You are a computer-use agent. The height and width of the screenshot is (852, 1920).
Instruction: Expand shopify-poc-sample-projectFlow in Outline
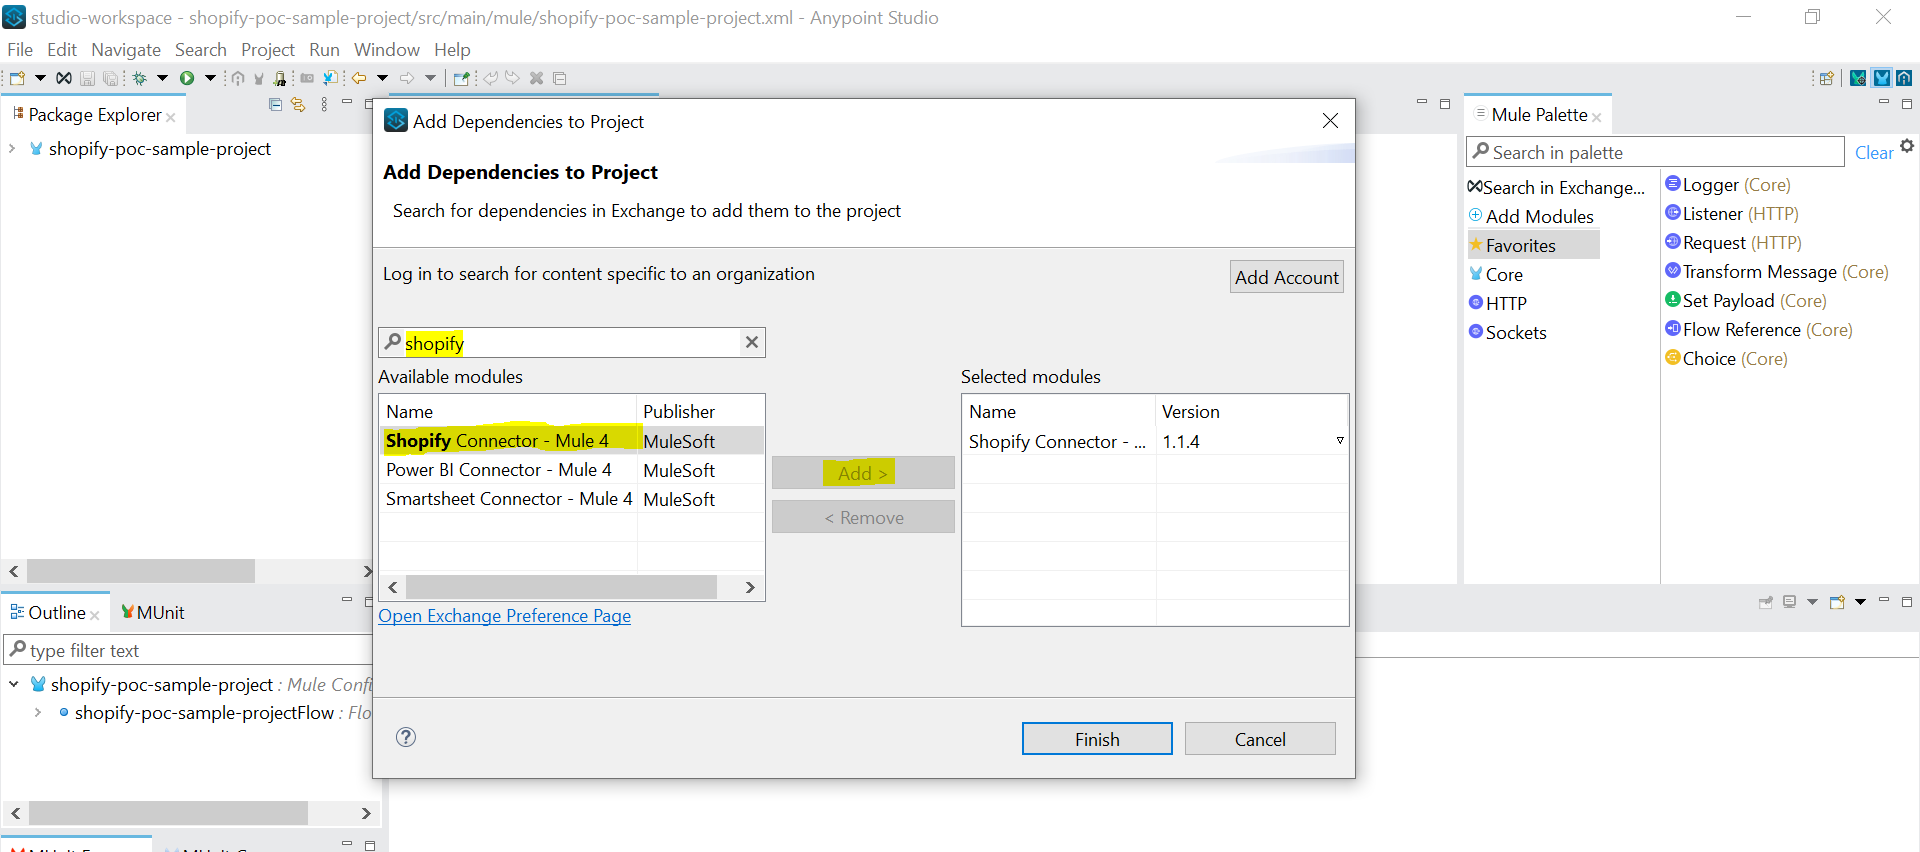tap(38, 713)
